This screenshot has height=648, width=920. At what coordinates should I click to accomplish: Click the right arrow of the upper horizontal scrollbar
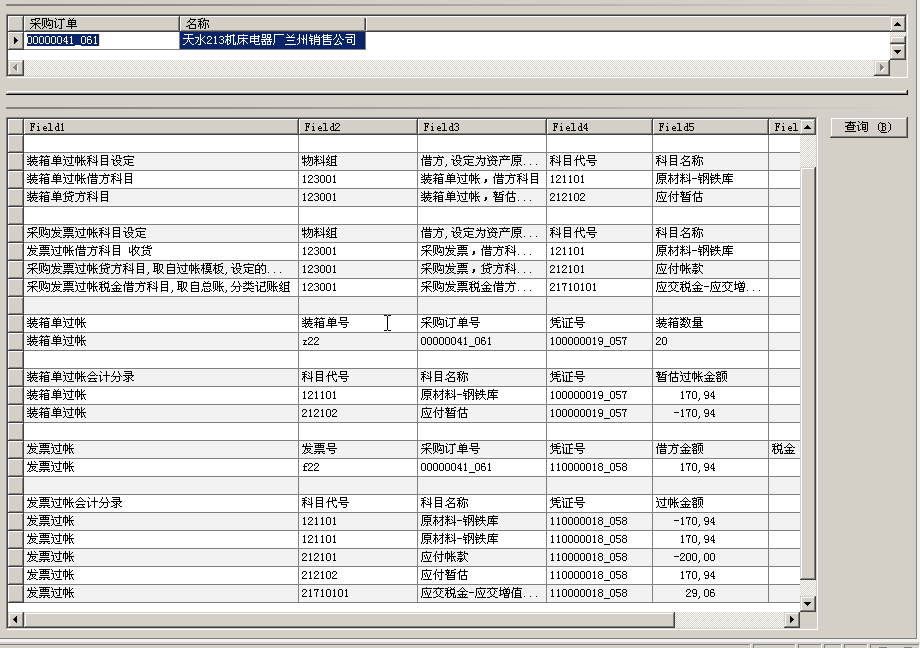tap(883, 67)
